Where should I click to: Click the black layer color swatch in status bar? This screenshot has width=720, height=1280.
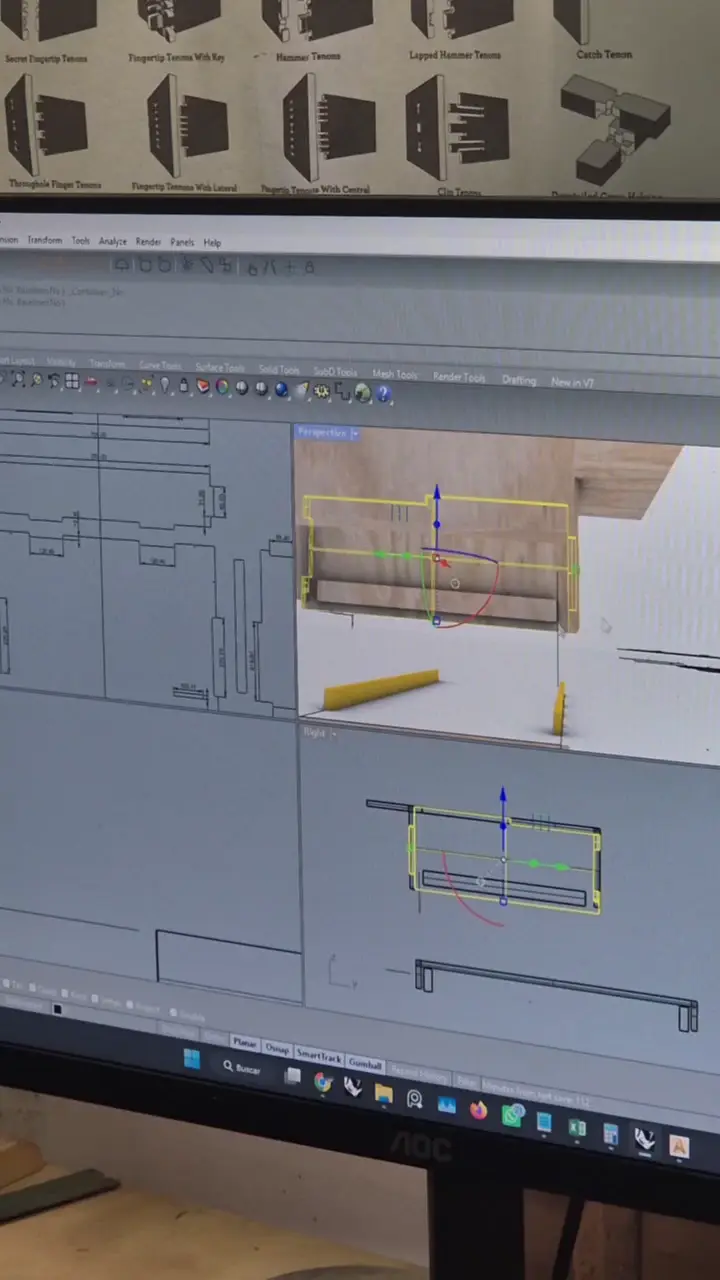(57, 1009)
